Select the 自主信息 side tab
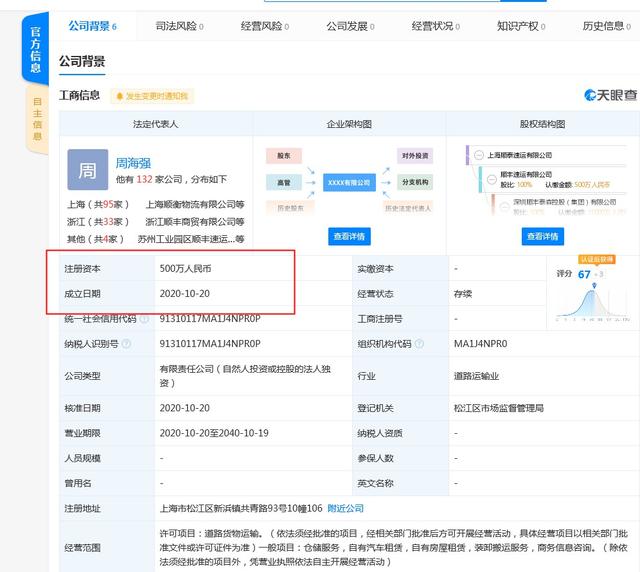640x572 pixels. (x=37, y=117)
